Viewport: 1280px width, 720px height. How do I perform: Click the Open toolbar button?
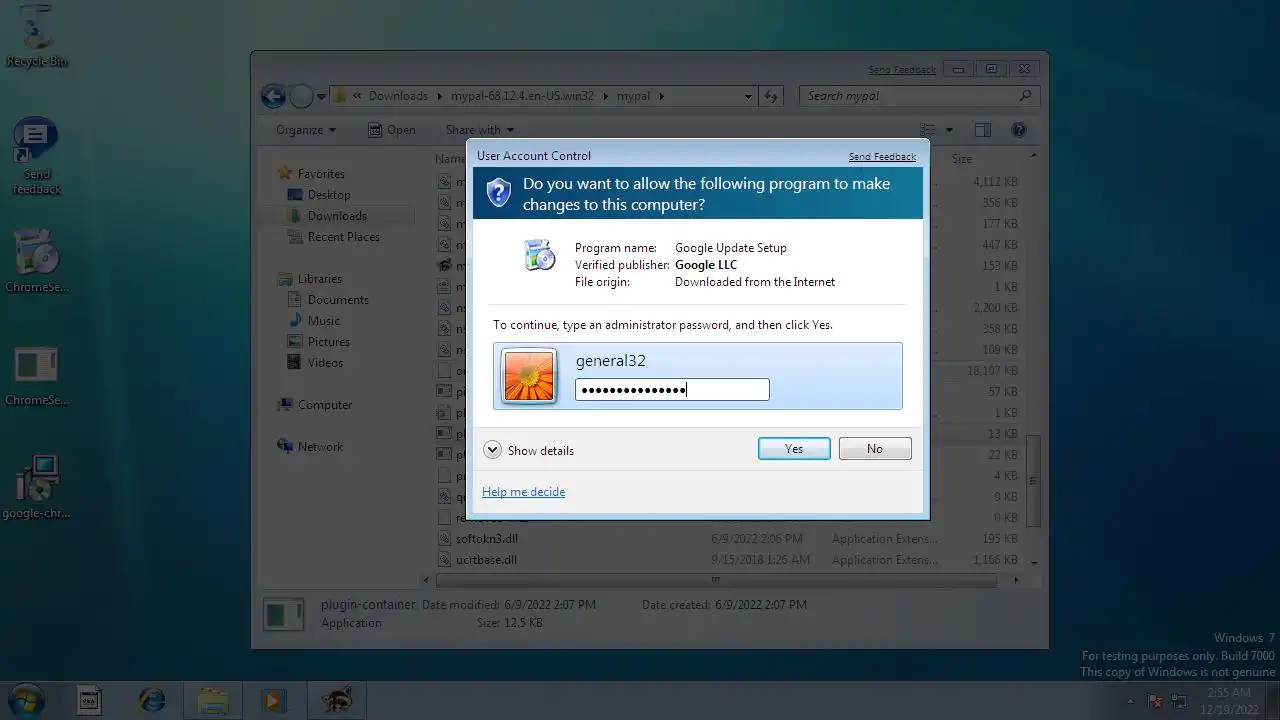(392, 130)
